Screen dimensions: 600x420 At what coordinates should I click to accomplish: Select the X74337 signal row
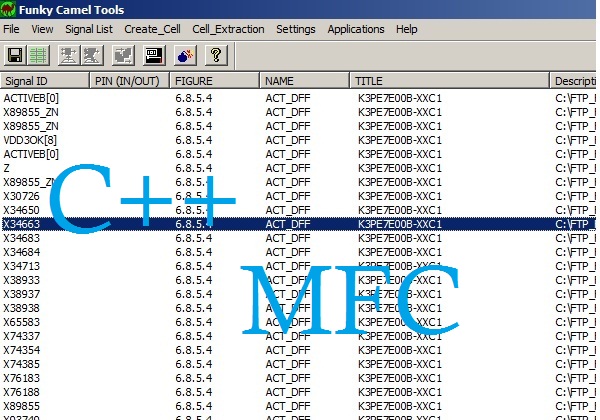tap(298, 336)
